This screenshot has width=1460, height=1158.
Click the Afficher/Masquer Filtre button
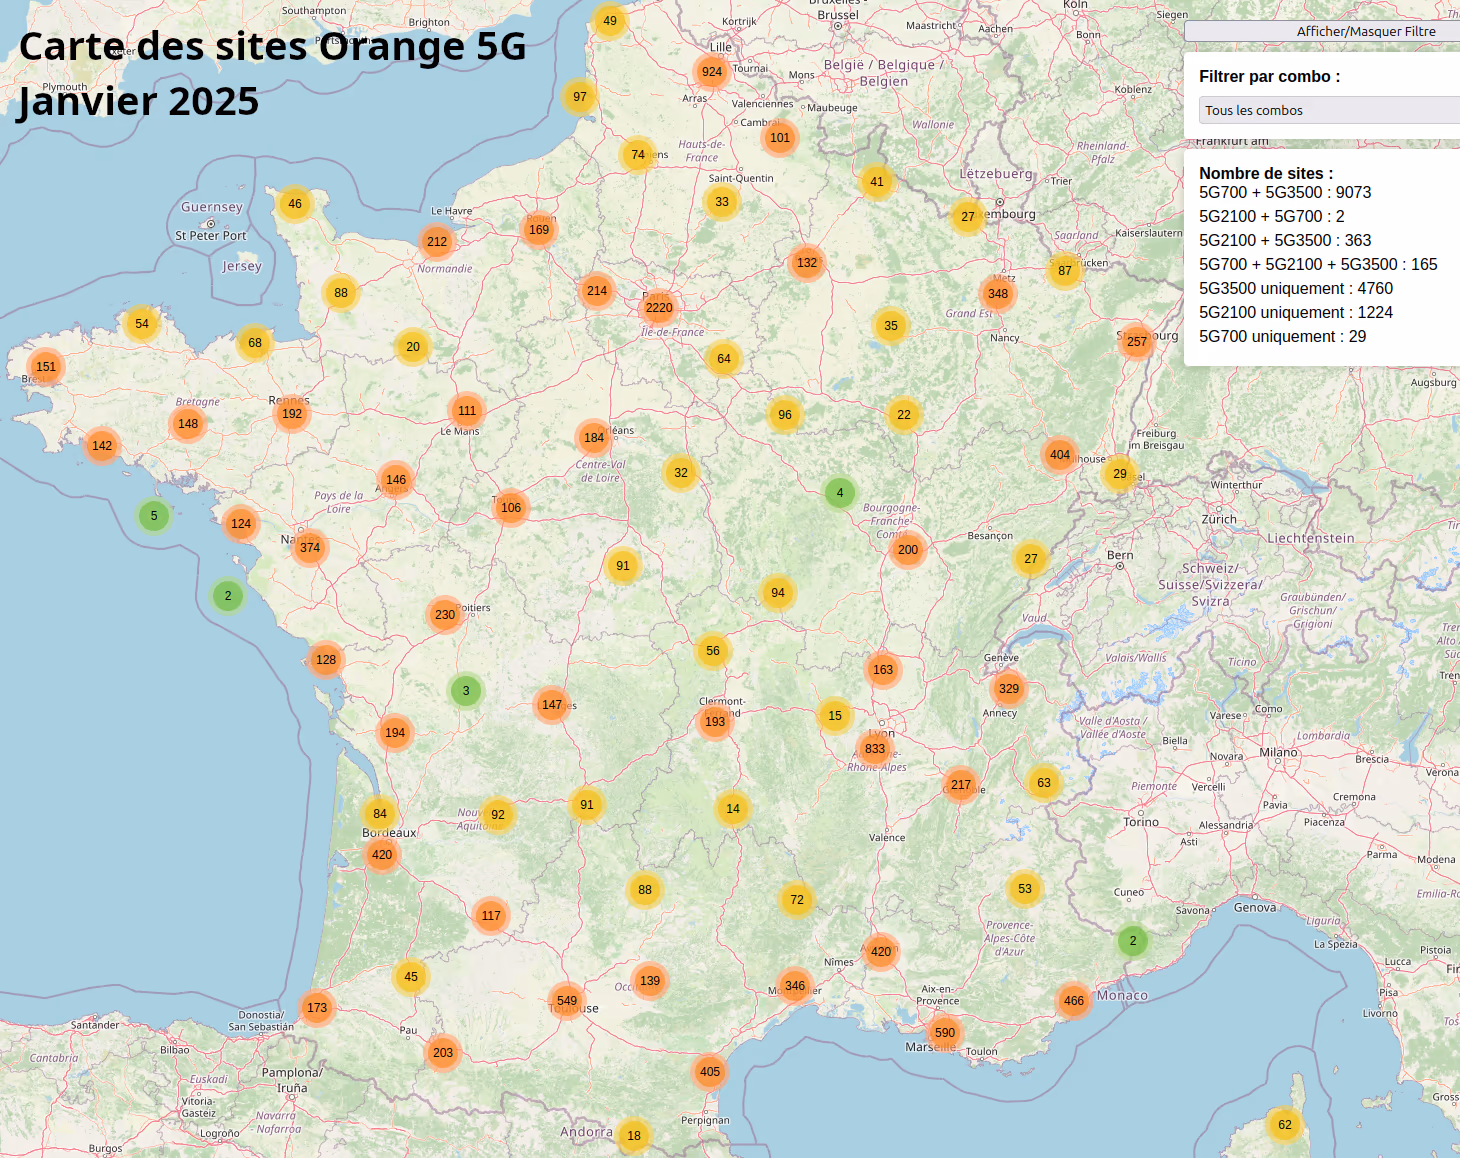pos(1322,31)
